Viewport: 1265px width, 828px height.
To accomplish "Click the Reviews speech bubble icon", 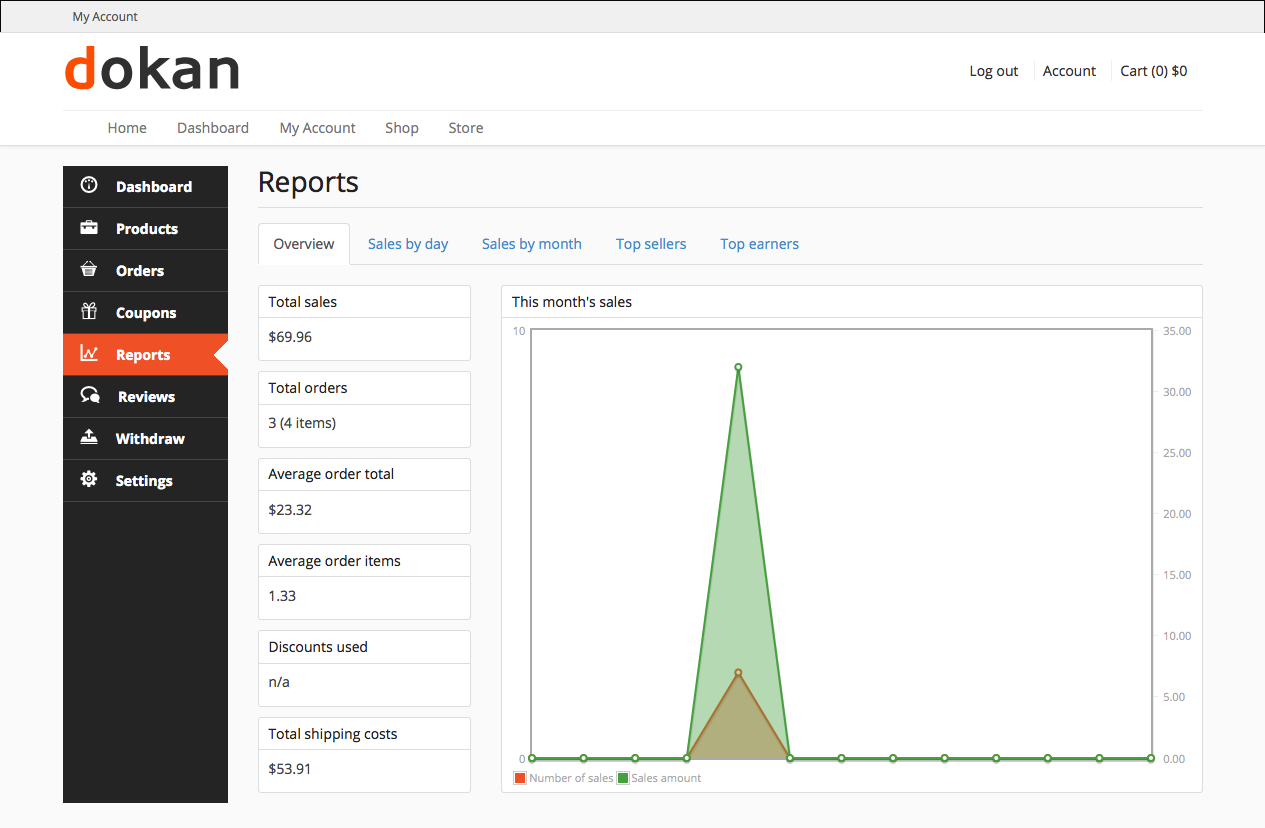I will (90, 396).
